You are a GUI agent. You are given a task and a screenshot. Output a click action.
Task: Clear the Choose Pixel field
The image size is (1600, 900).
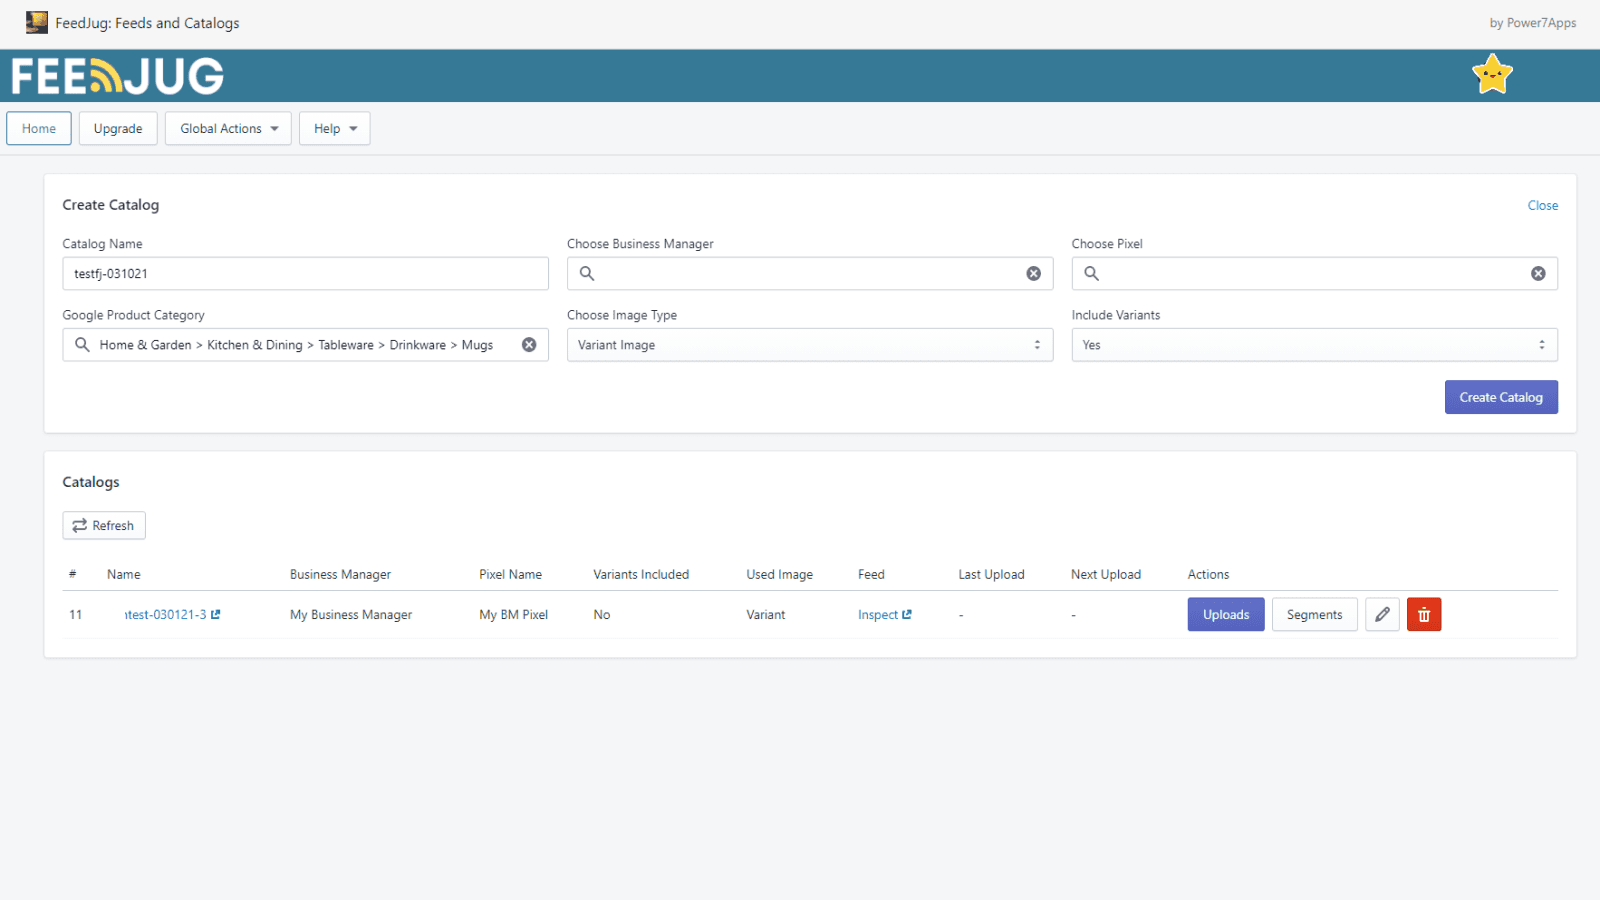click(1538, 273)
